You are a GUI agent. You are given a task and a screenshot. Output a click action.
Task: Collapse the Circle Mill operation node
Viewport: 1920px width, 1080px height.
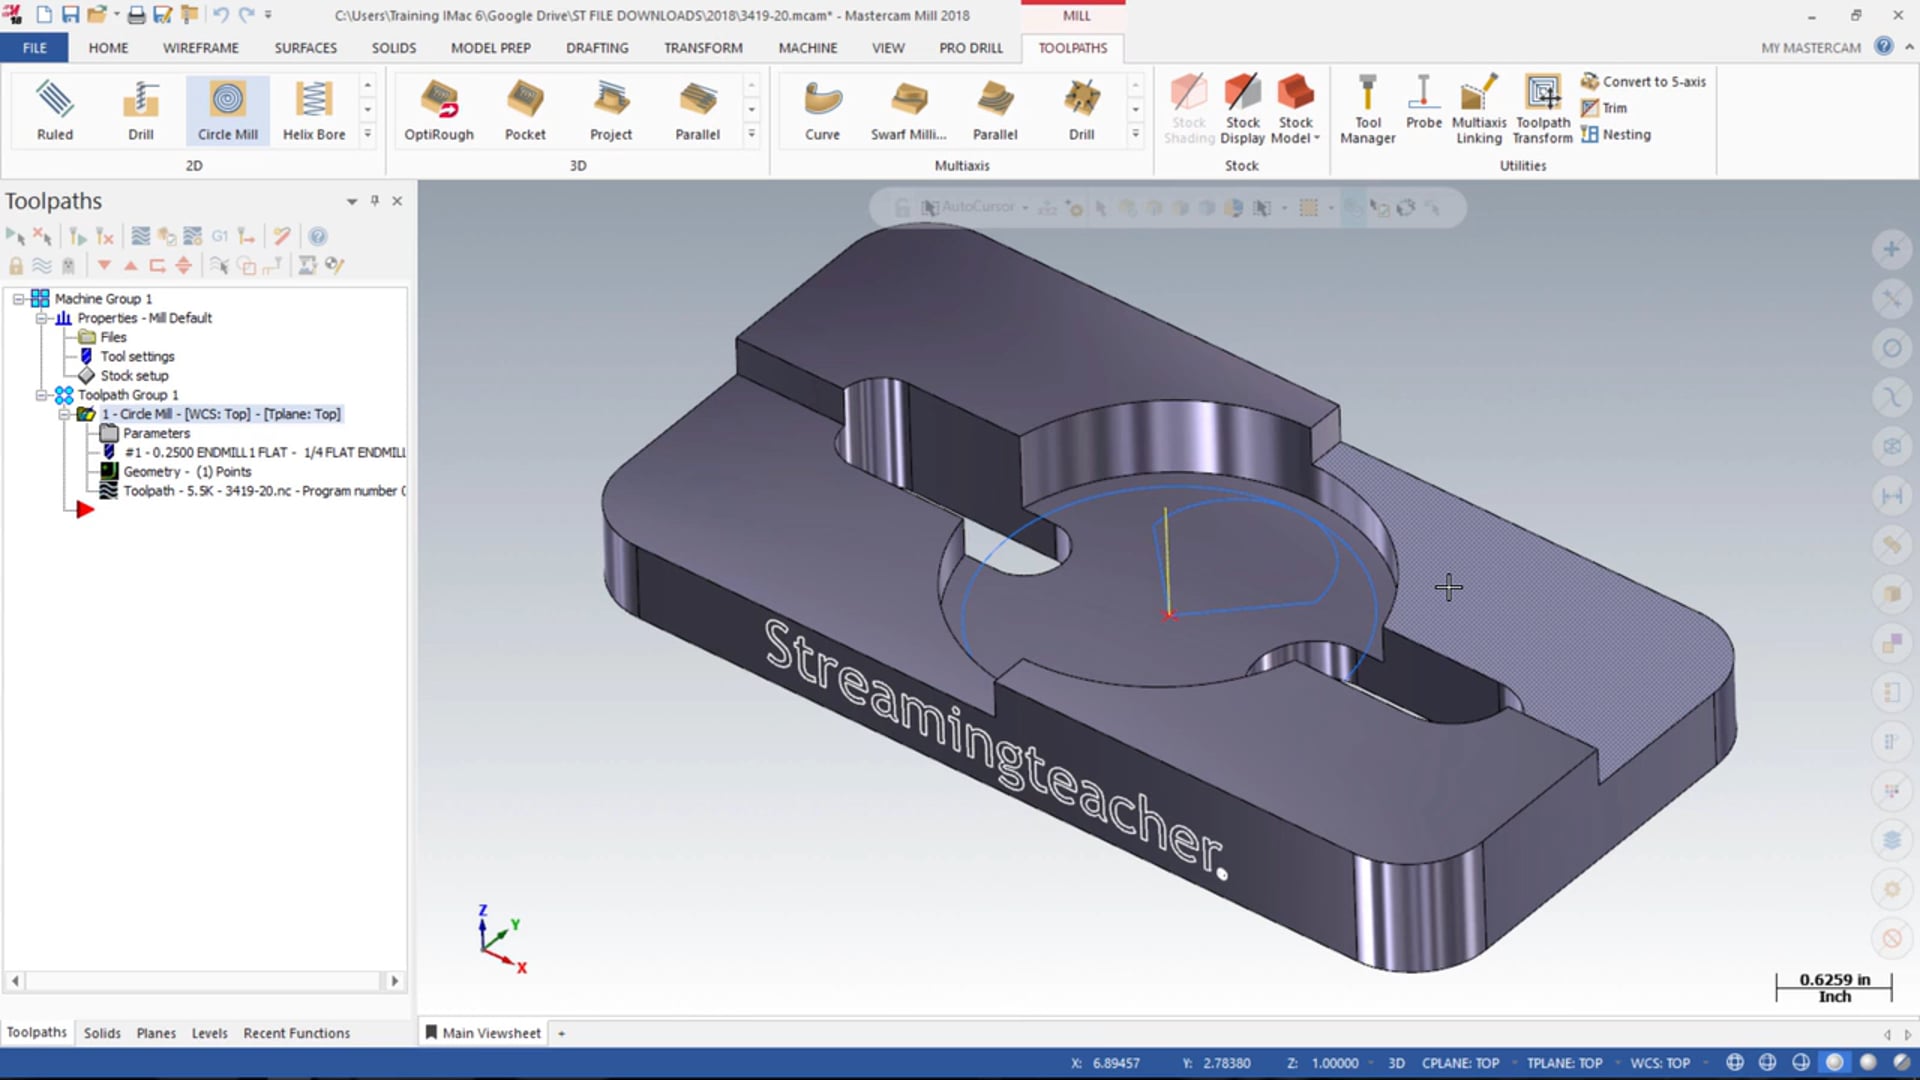click(x=64, y=414)
